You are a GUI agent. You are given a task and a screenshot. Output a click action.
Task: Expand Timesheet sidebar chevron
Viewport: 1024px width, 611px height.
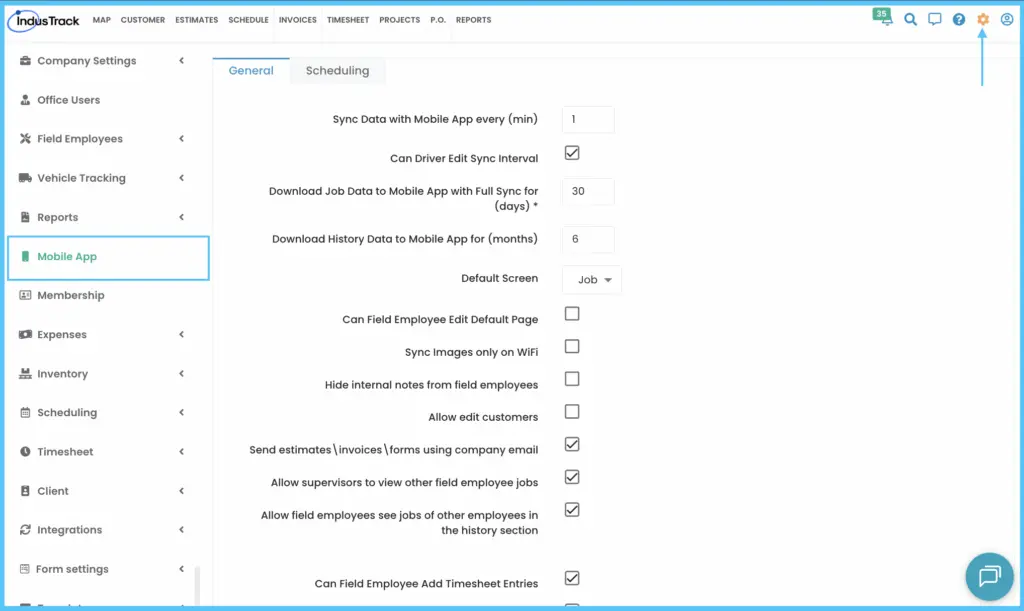182,452
